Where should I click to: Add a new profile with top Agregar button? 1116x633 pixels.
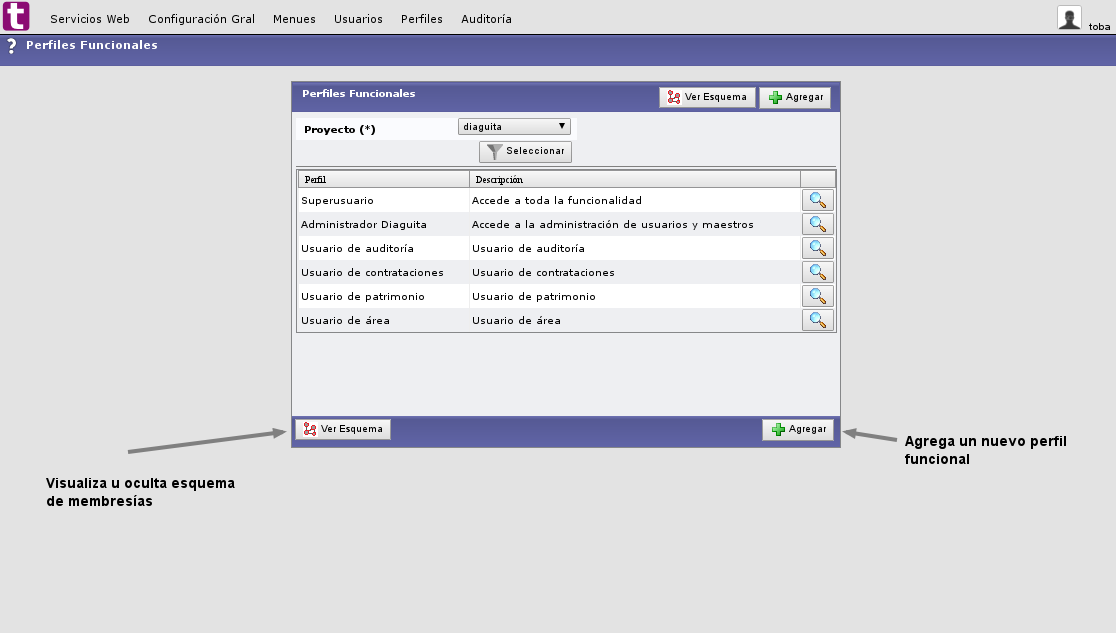[x=795, y=96]
